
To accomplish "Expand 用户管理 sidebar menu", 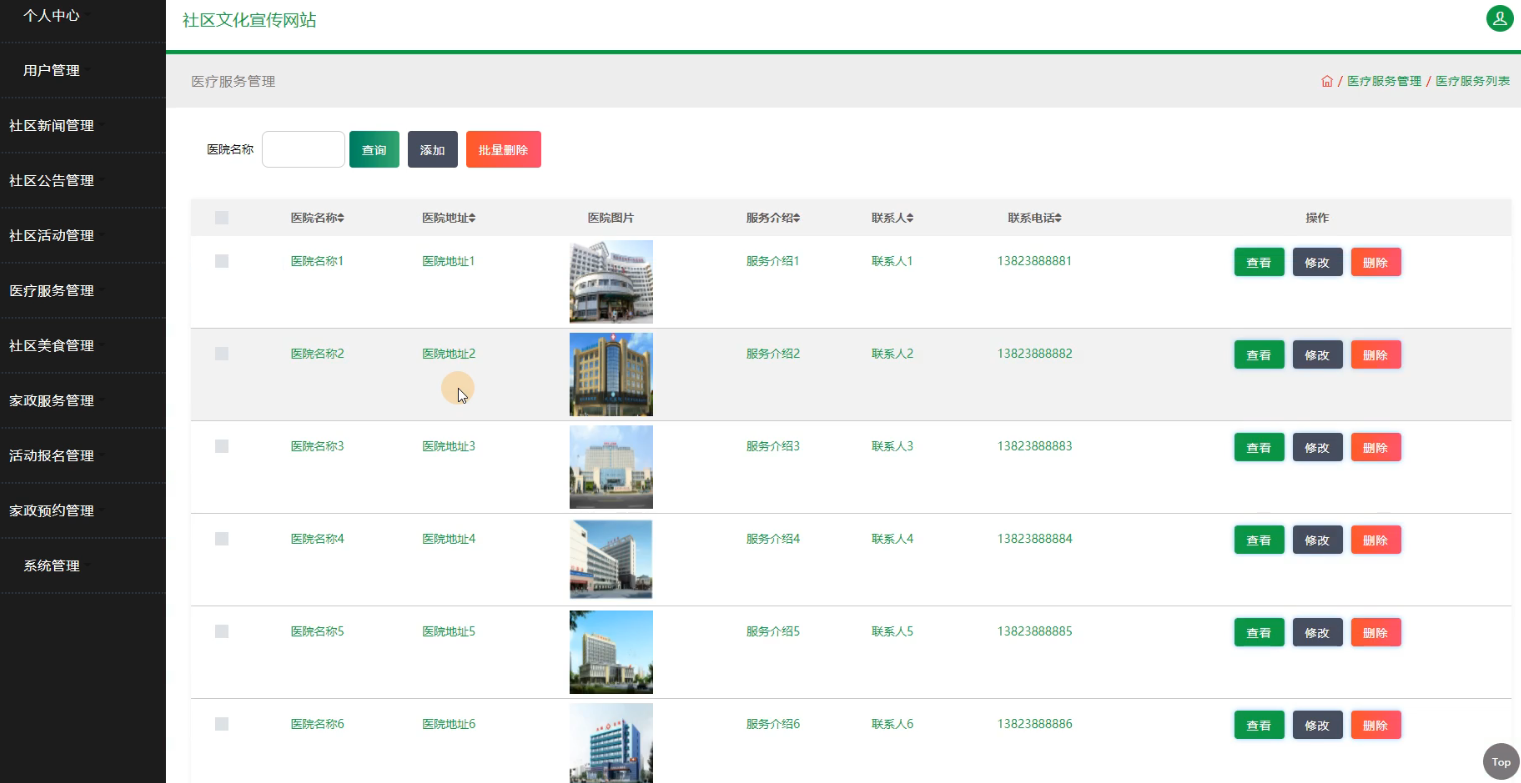I will [82, 71].
